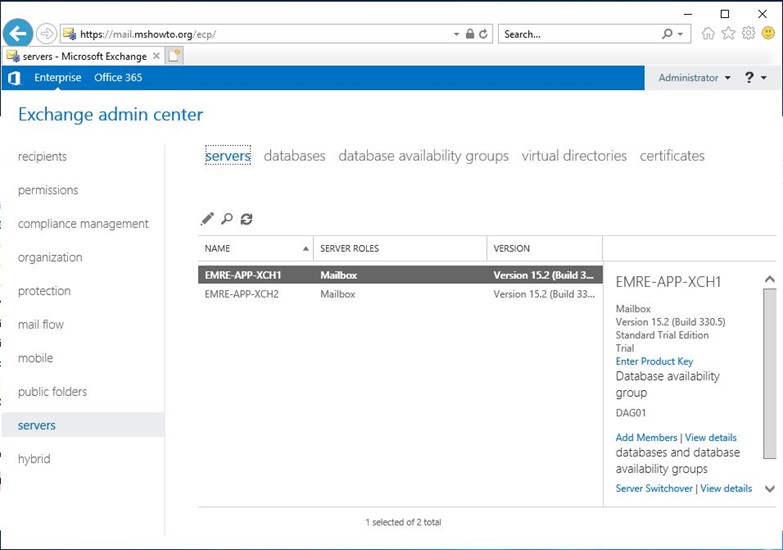Click View details next to Server Switchover
The width and height of the screenshot is (783, 550).
coord(726,489)
